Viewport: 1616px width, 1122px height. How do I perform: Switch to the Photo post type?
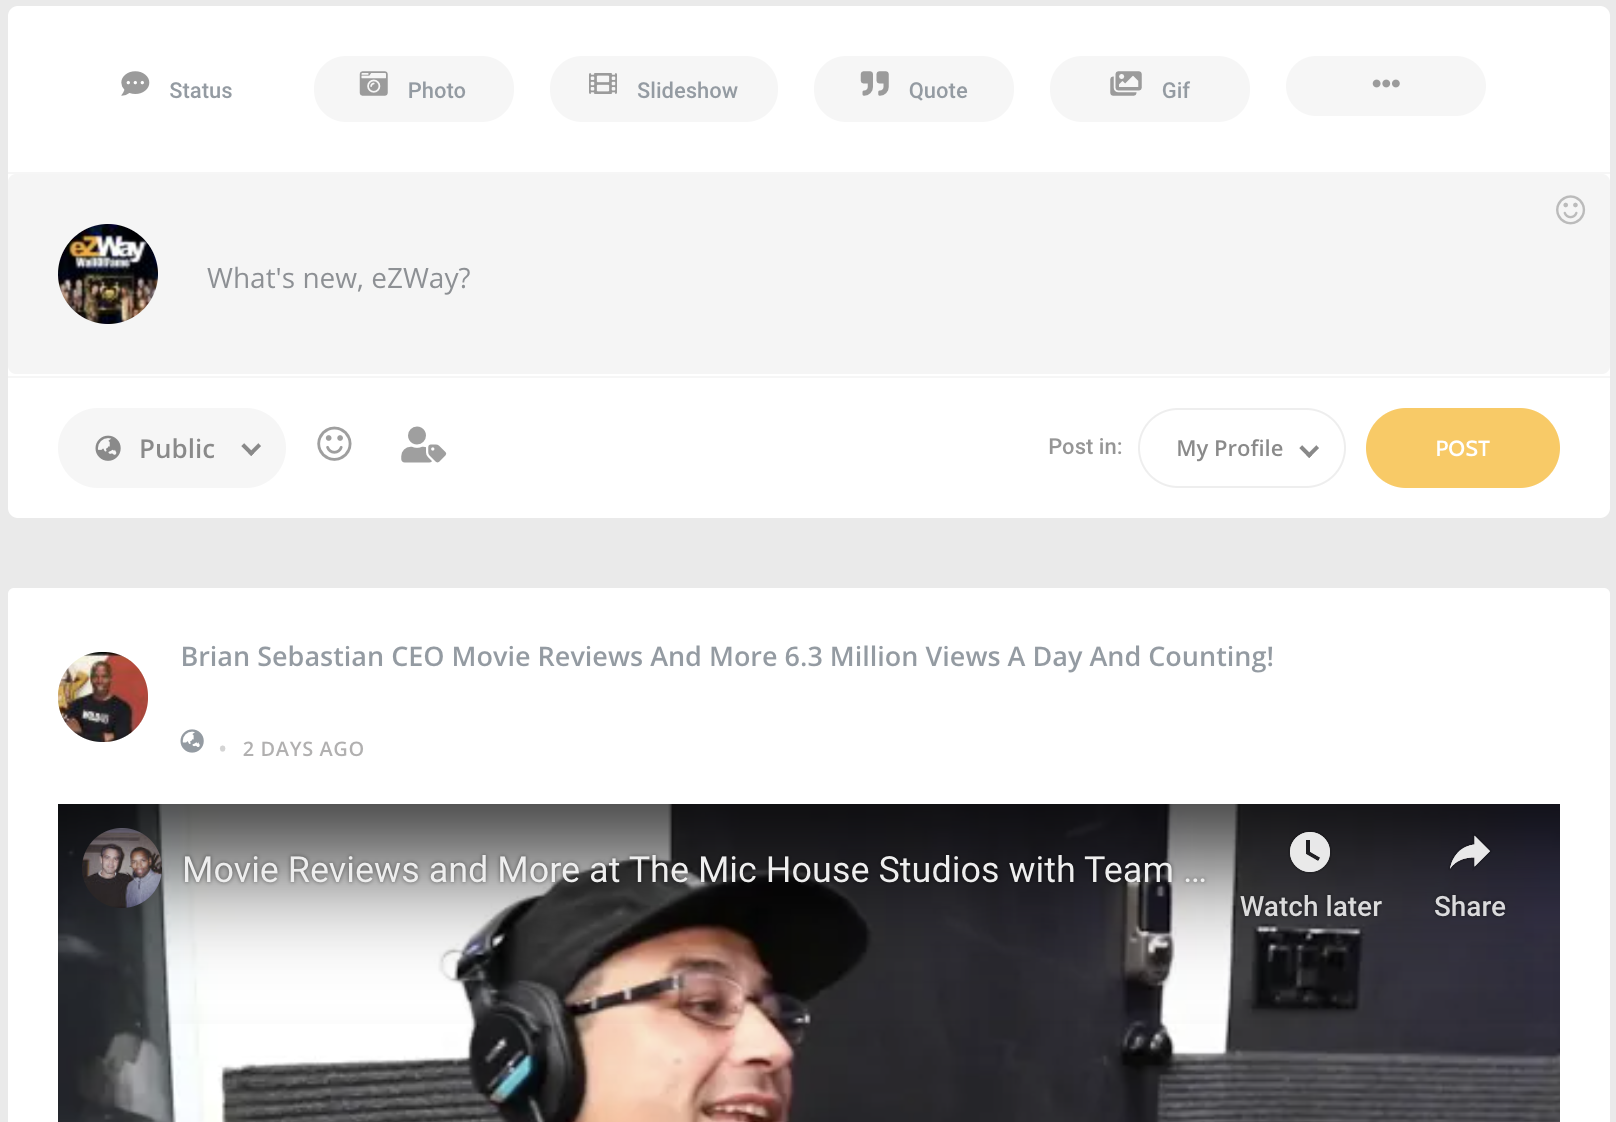pyautogui.click(x=413, y=89)
